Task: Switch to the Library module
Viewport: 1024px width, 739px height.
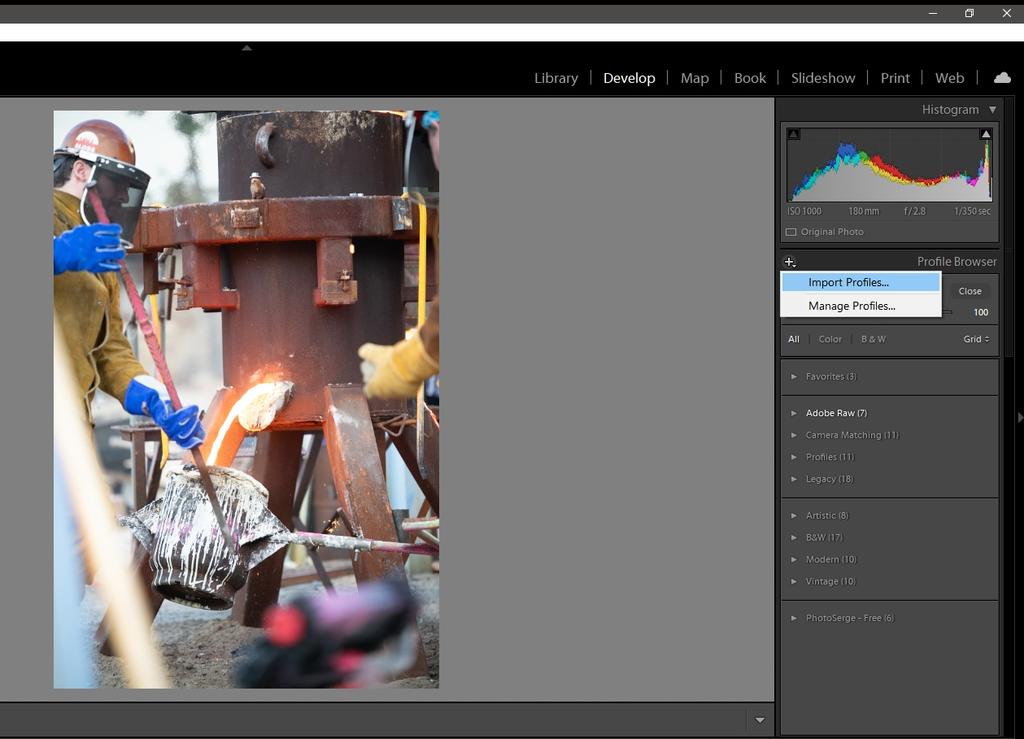Action: pos(556,78)
